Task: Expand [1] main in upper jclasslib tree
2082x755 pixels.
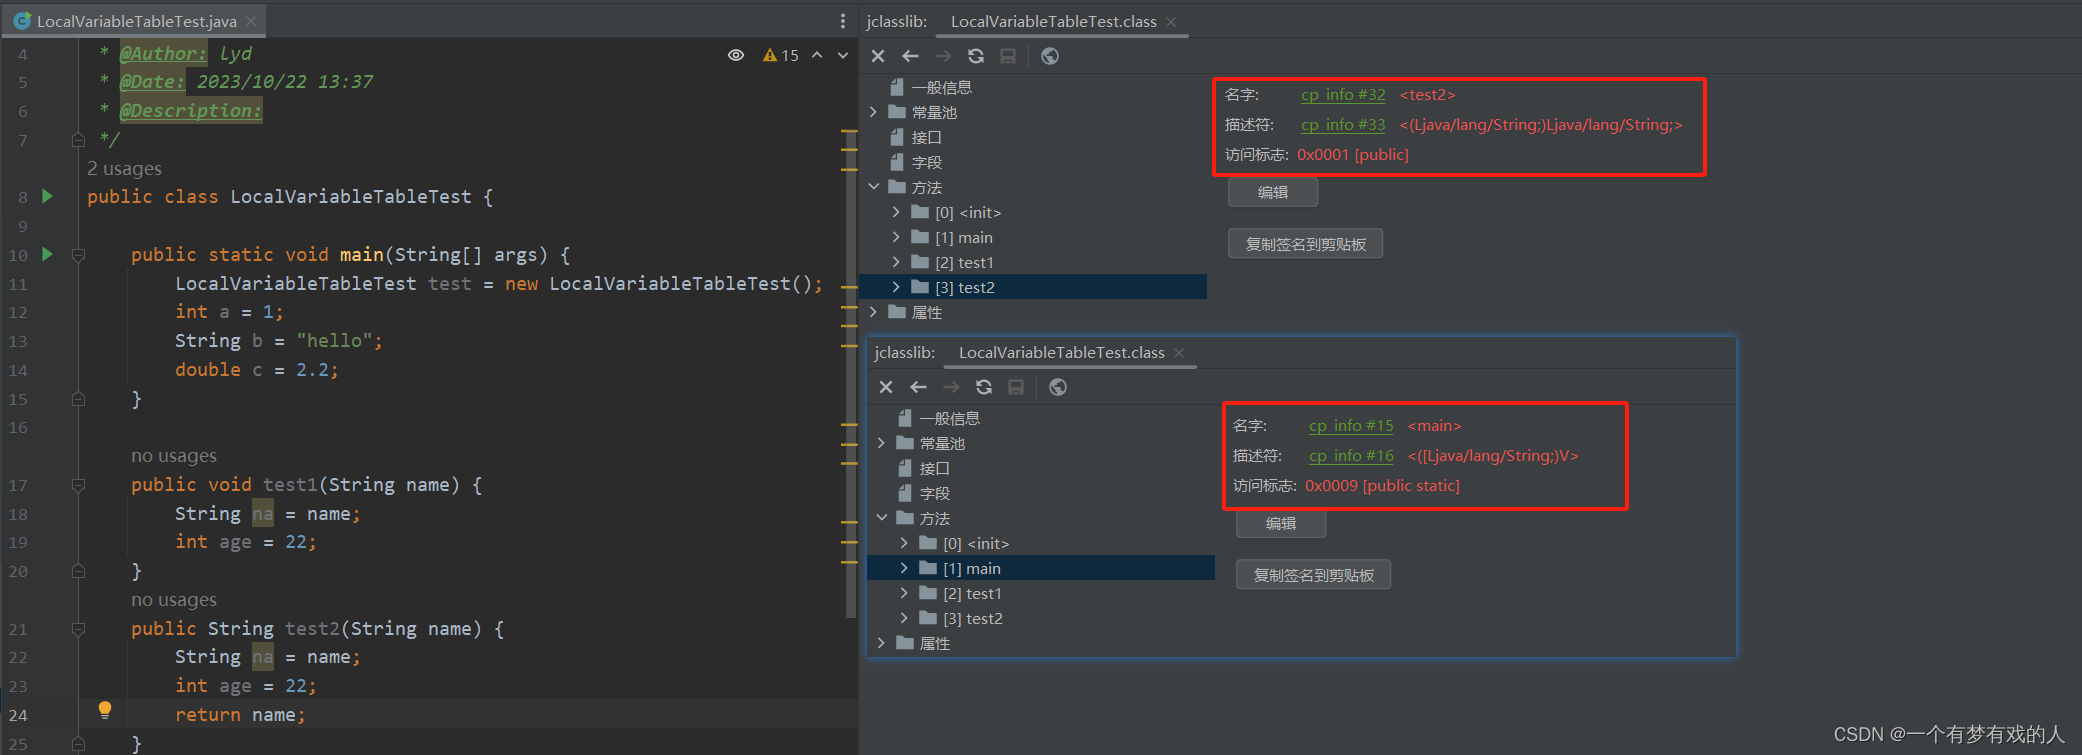Action: click(x=896, y=237)
